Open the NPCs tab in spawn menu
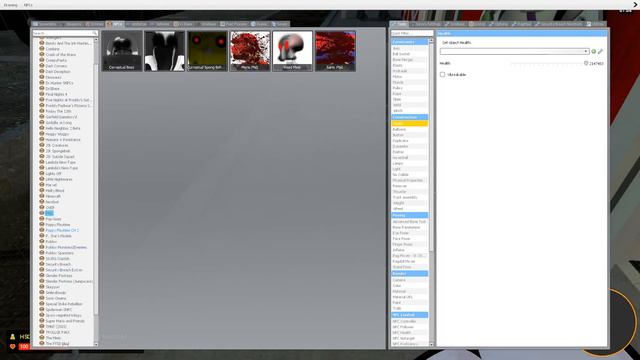 [115, 24]
